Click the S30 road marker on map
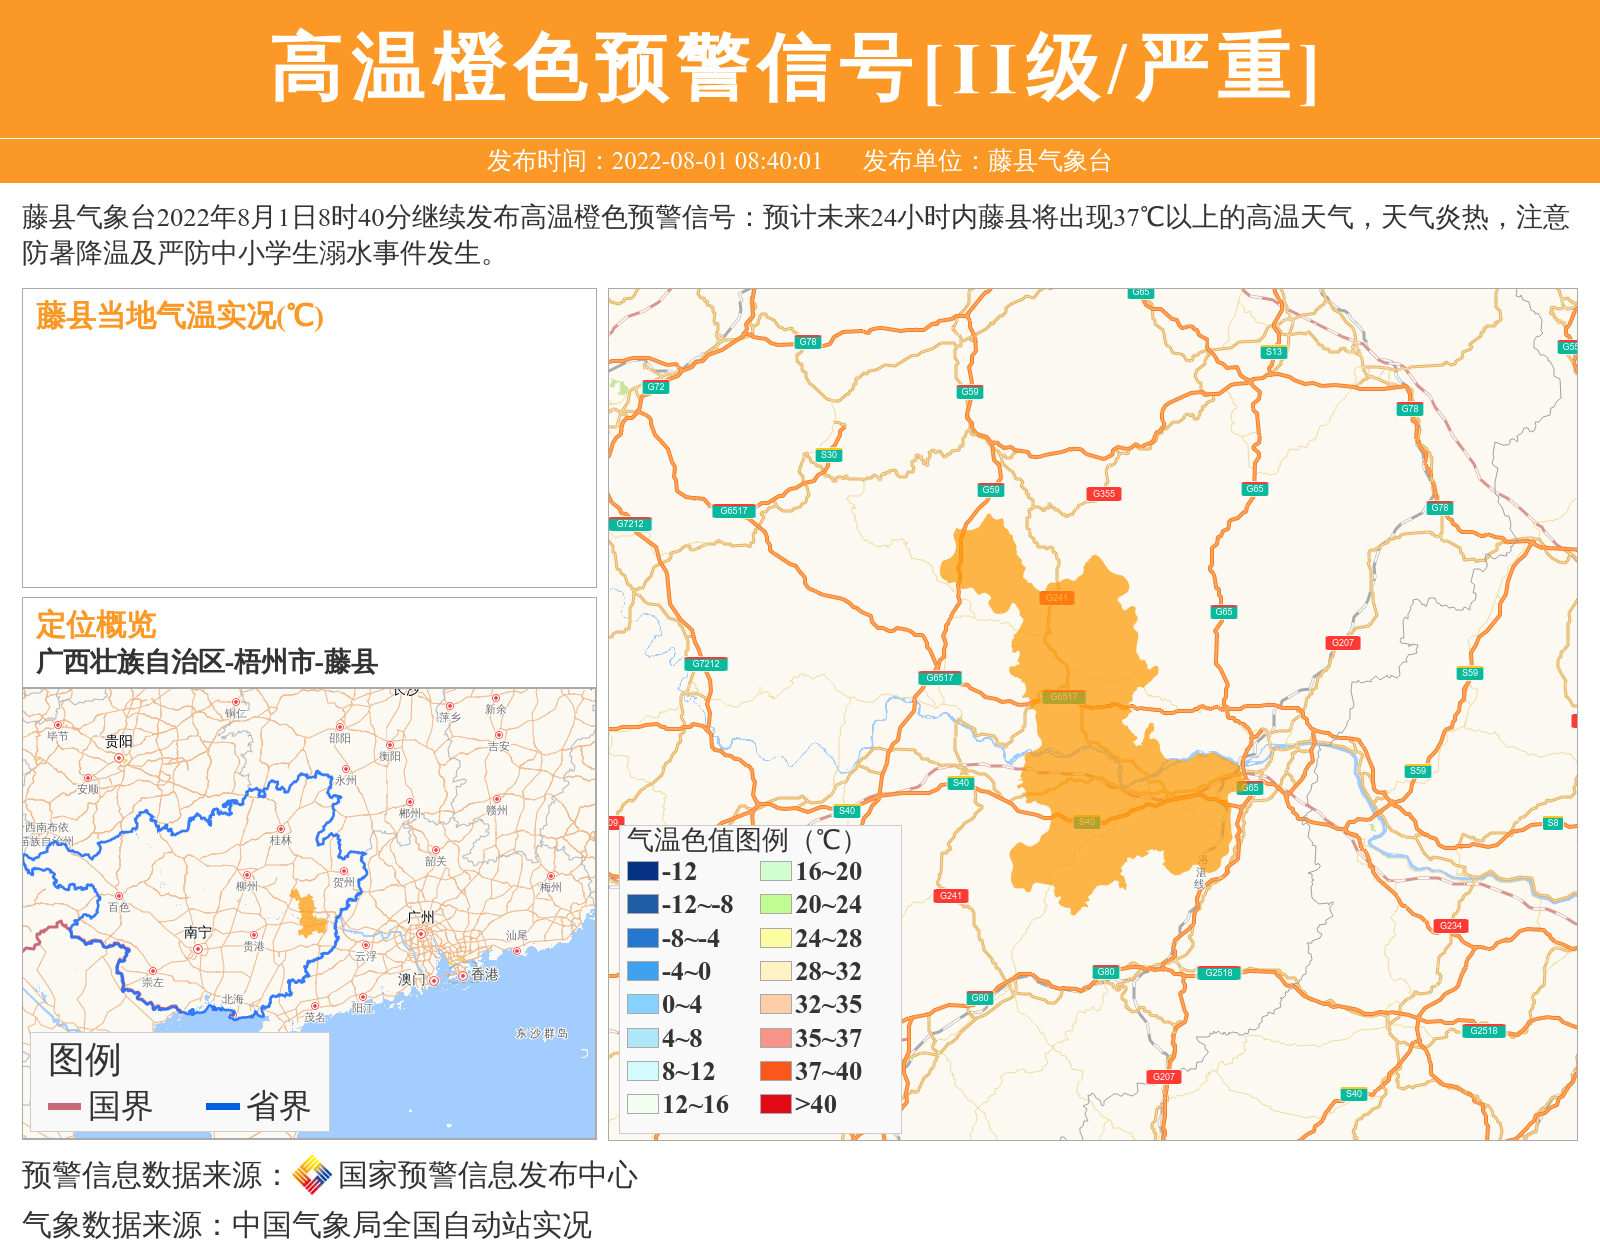This screenshot has width=1600, height=1256. click(828, 455)
